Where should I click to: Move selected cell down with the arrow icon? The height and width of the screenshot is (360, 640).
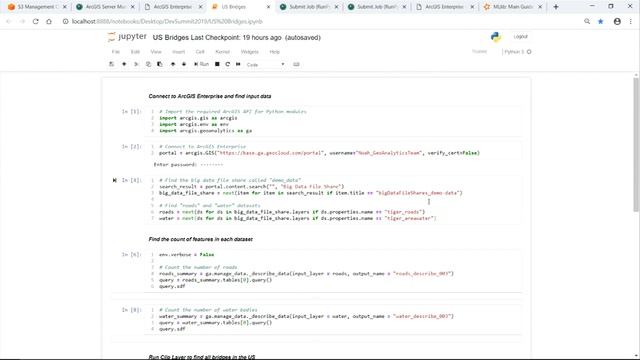pos(184,64)
